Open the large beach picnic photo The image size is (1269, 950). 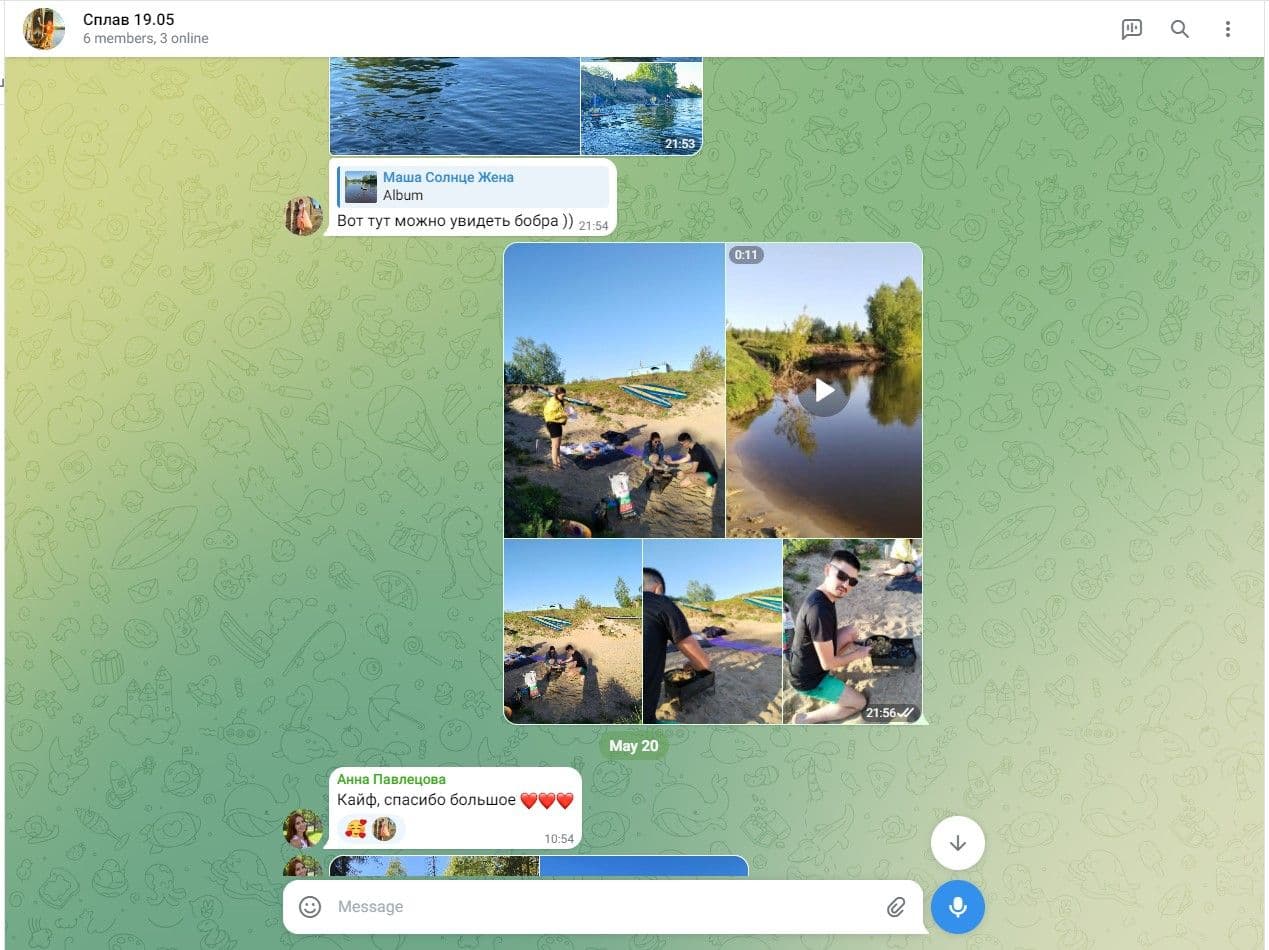614,390
